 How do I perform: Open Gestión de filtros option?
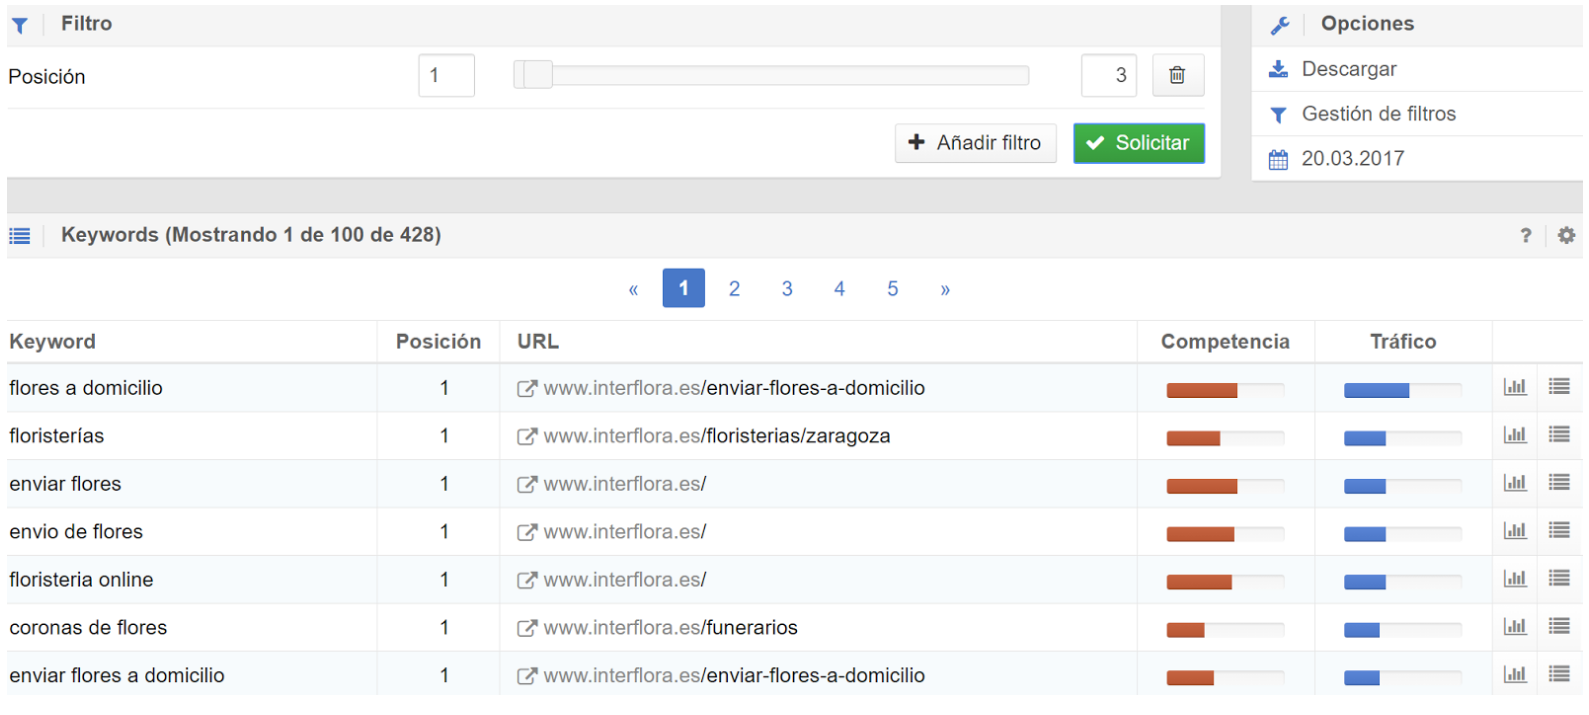[x=1377, y=114]
